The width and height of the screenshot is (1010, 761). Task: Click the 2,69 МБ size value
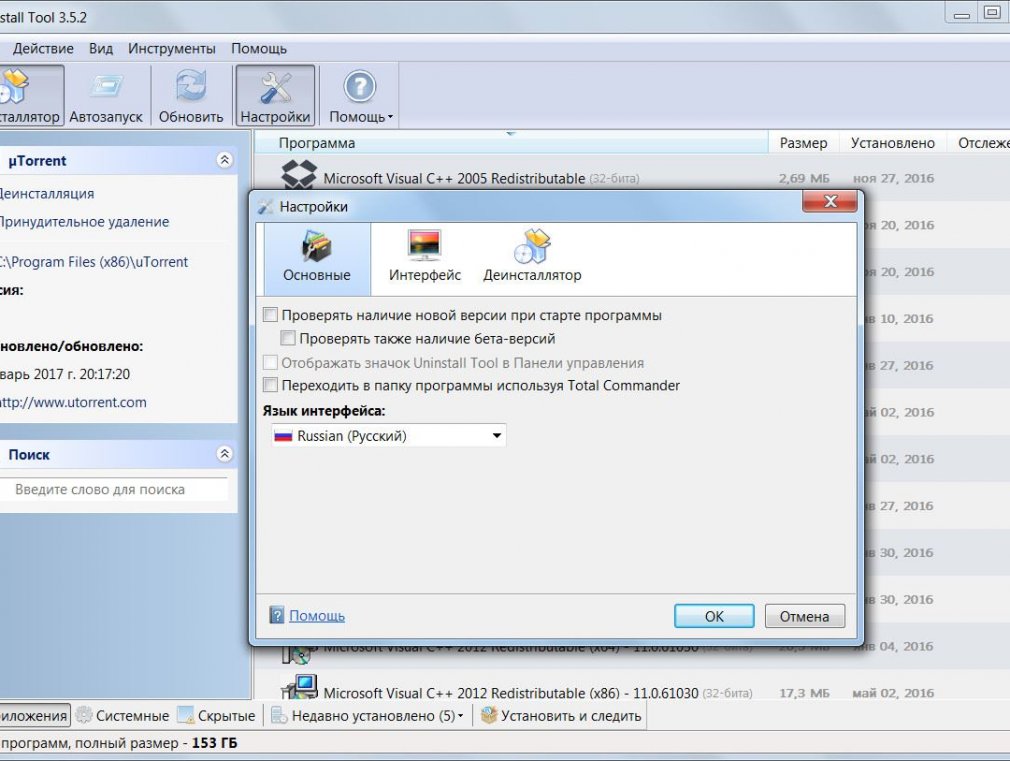[x=804, y=178]
